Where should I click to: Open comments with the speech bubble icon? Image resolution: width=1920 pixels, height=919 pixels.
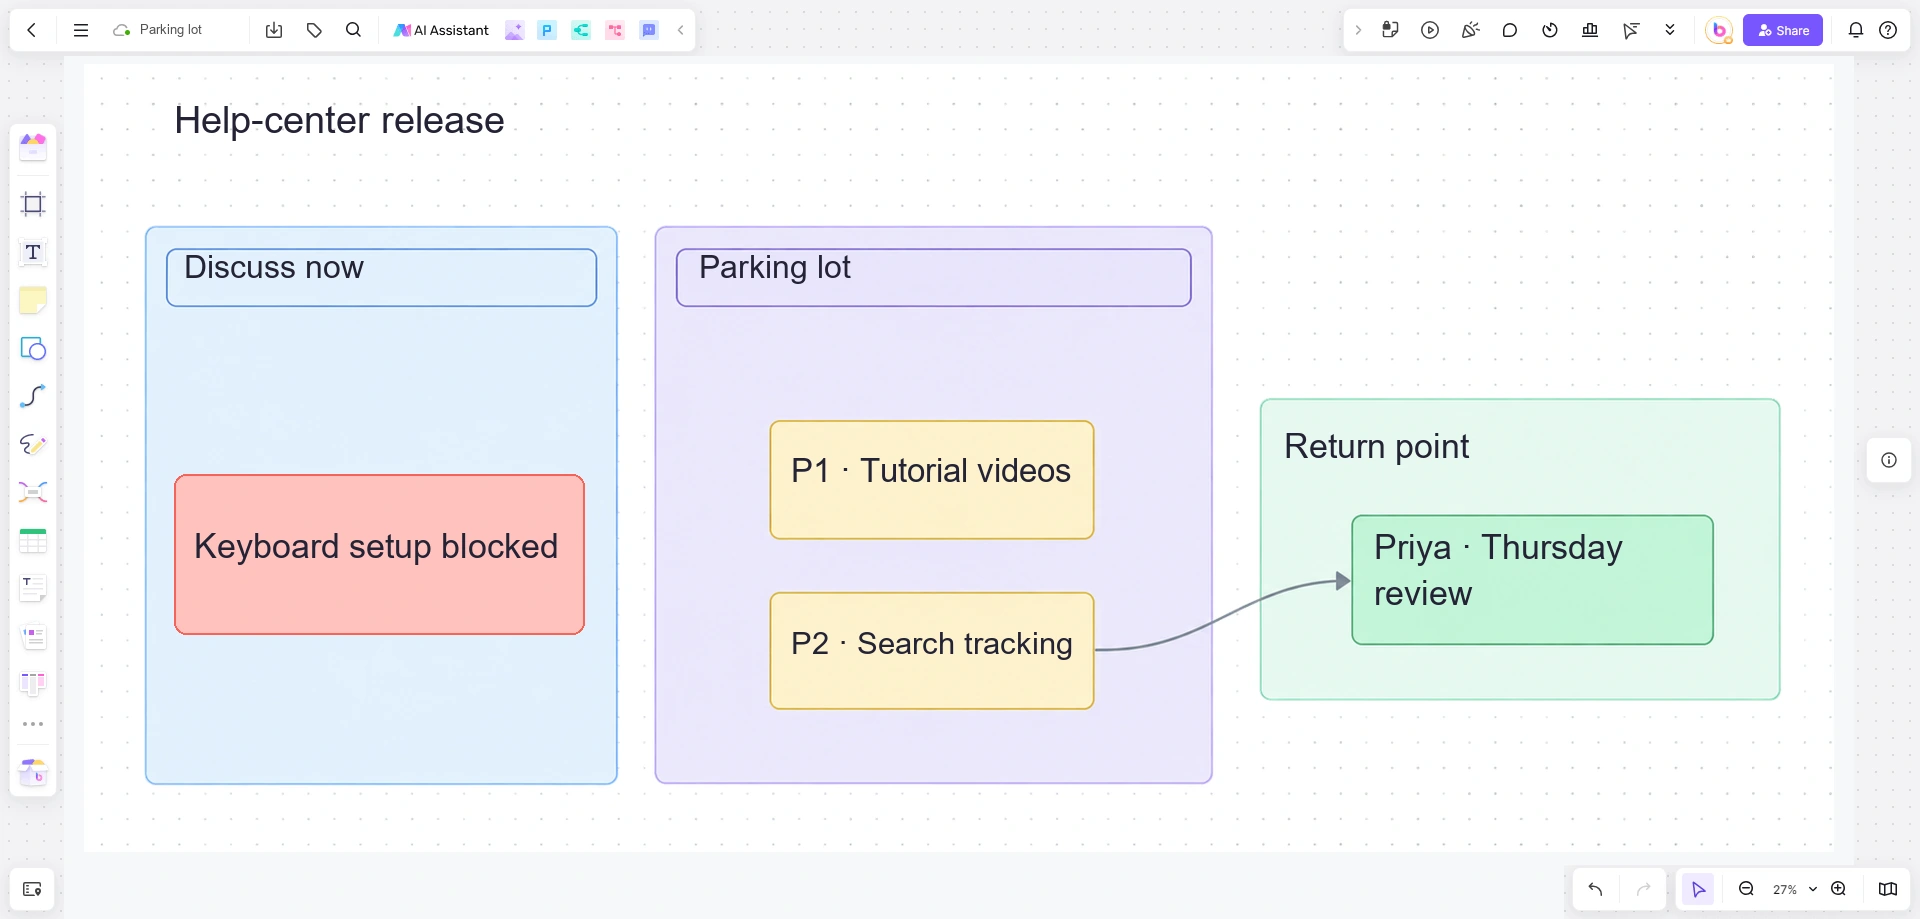(1510, 30)
